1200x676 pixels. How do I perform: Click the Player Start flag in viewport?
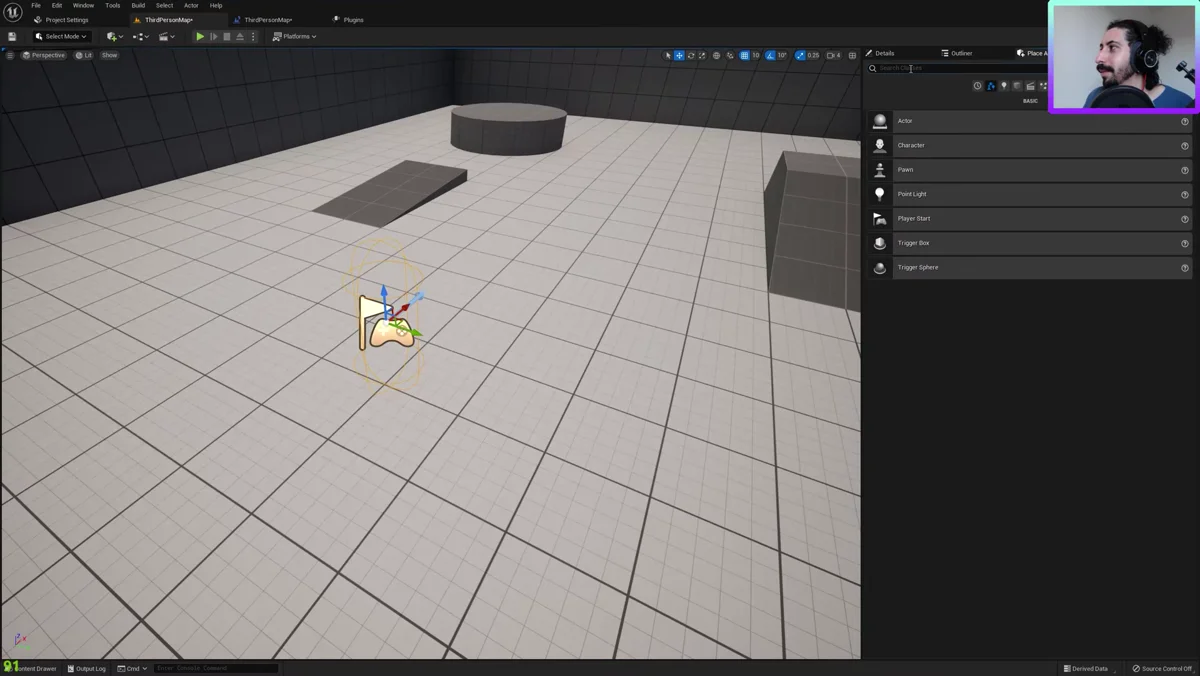(386, 322)
